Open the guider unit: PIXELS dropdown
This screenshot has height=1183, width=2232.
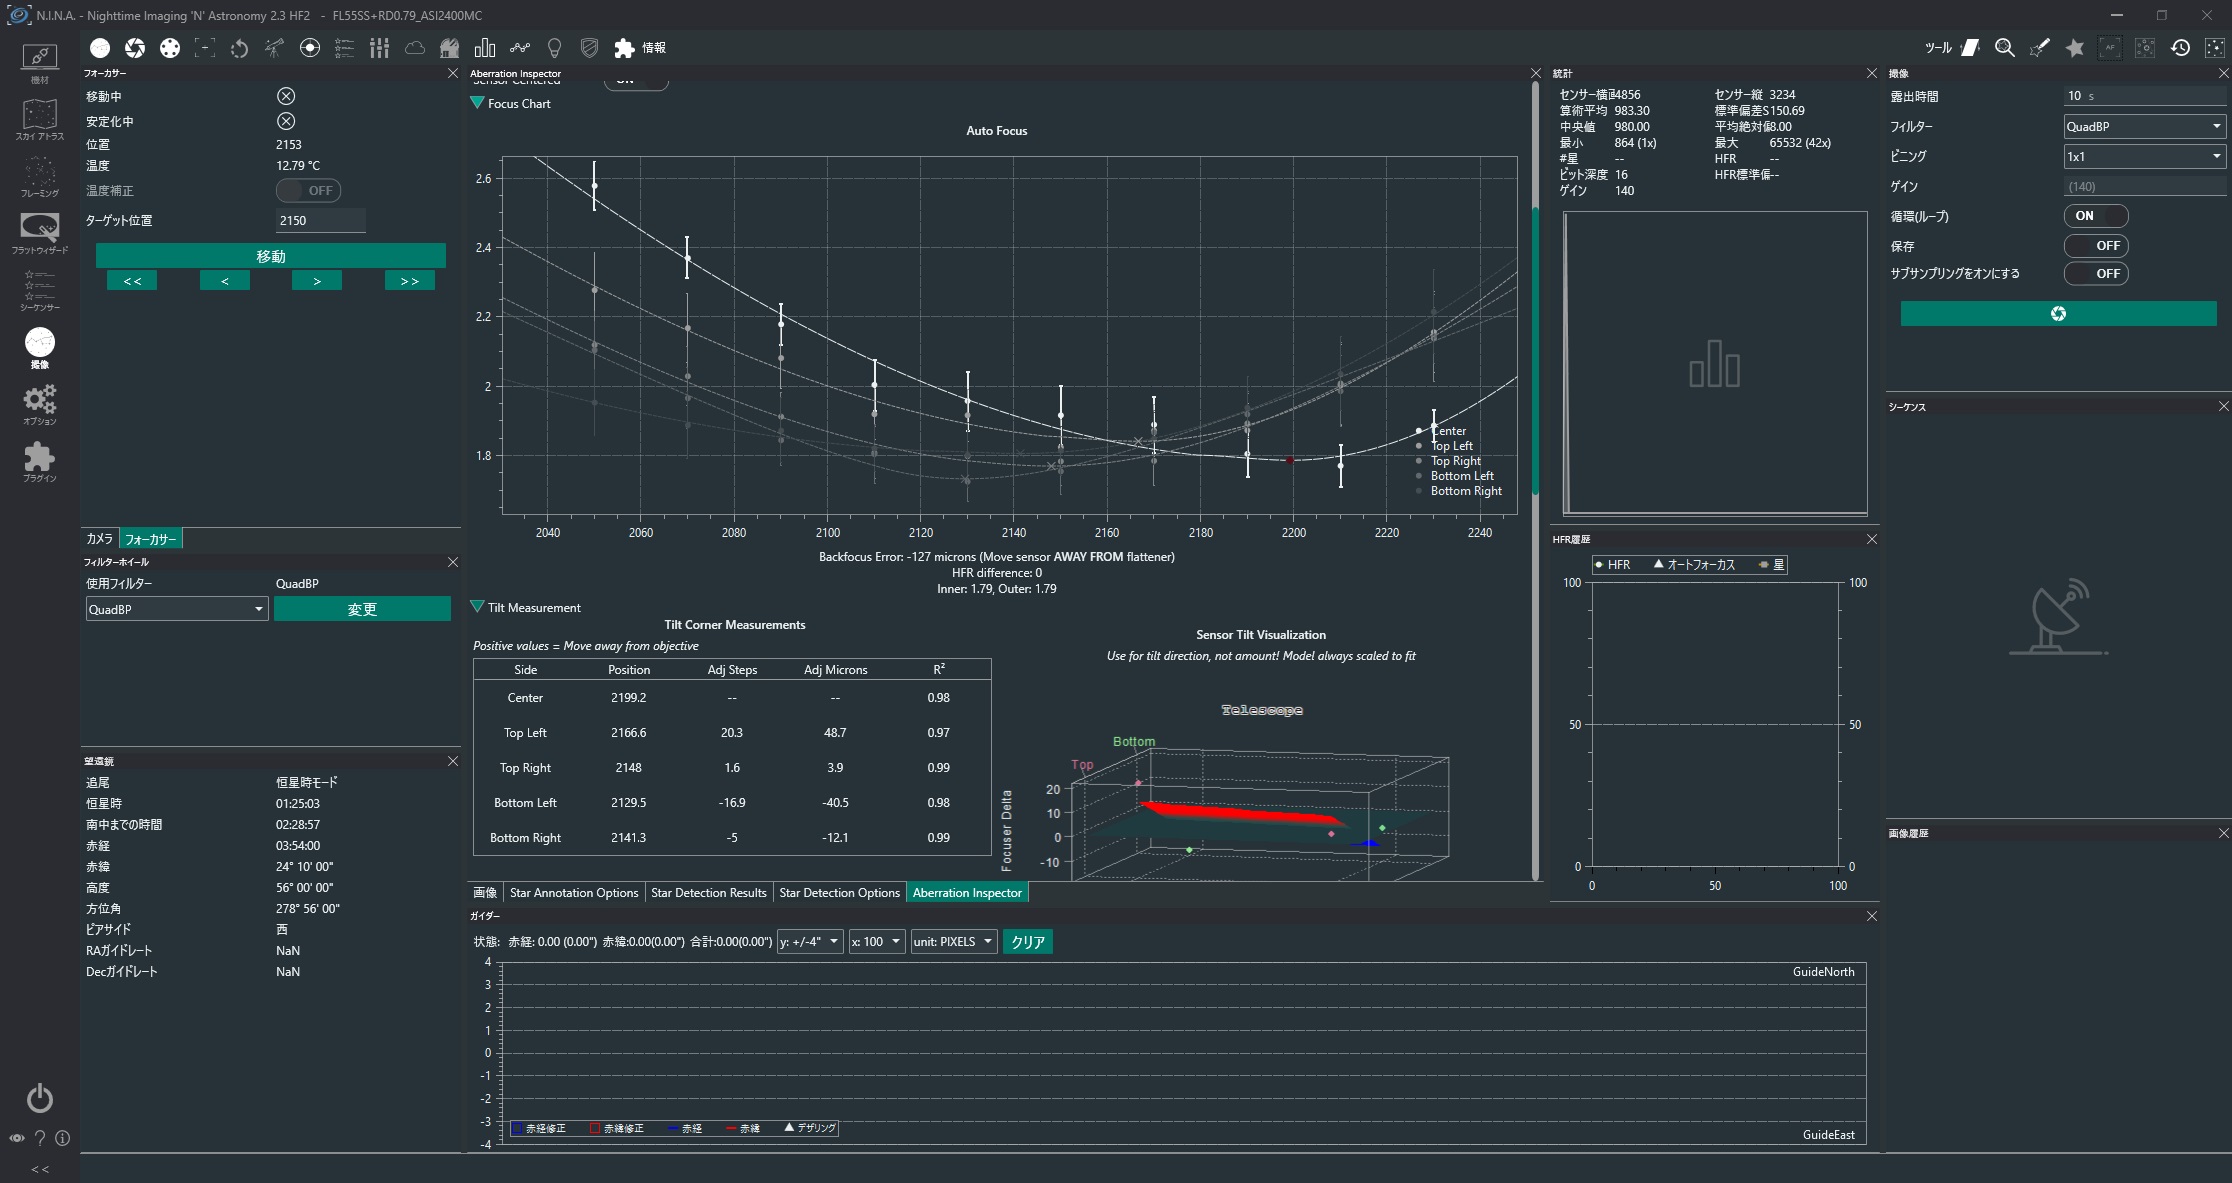point(954,942)
